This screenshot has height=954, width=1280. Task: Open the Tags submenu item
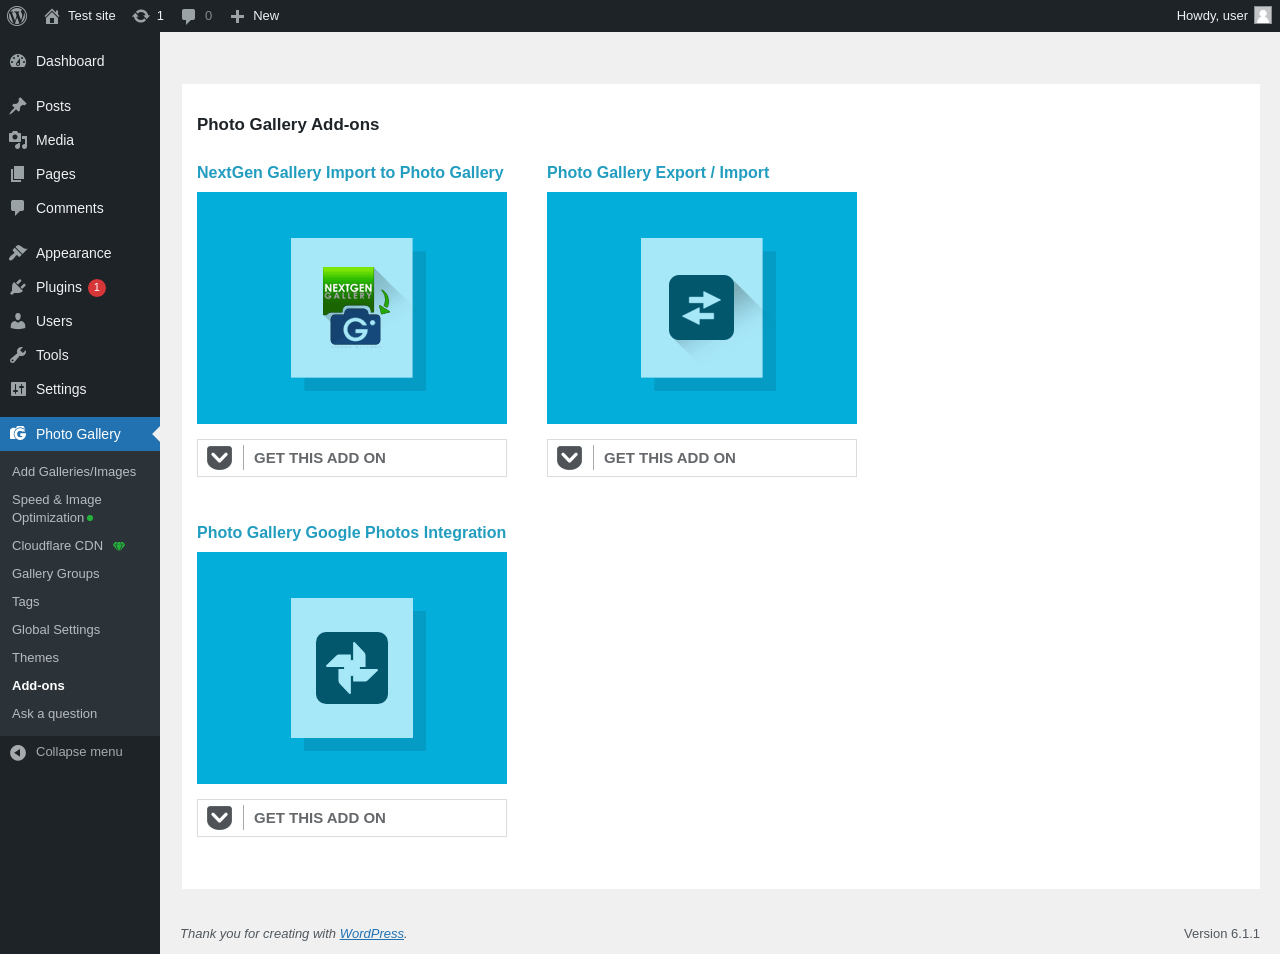(x=80, y=602)
